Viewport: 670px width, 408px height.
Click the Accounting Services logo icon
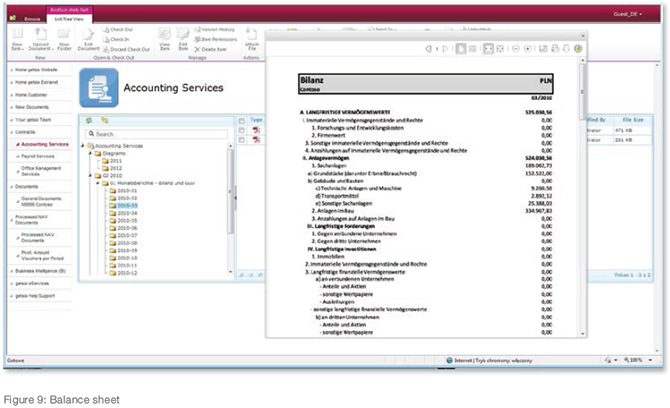(99, 88)
